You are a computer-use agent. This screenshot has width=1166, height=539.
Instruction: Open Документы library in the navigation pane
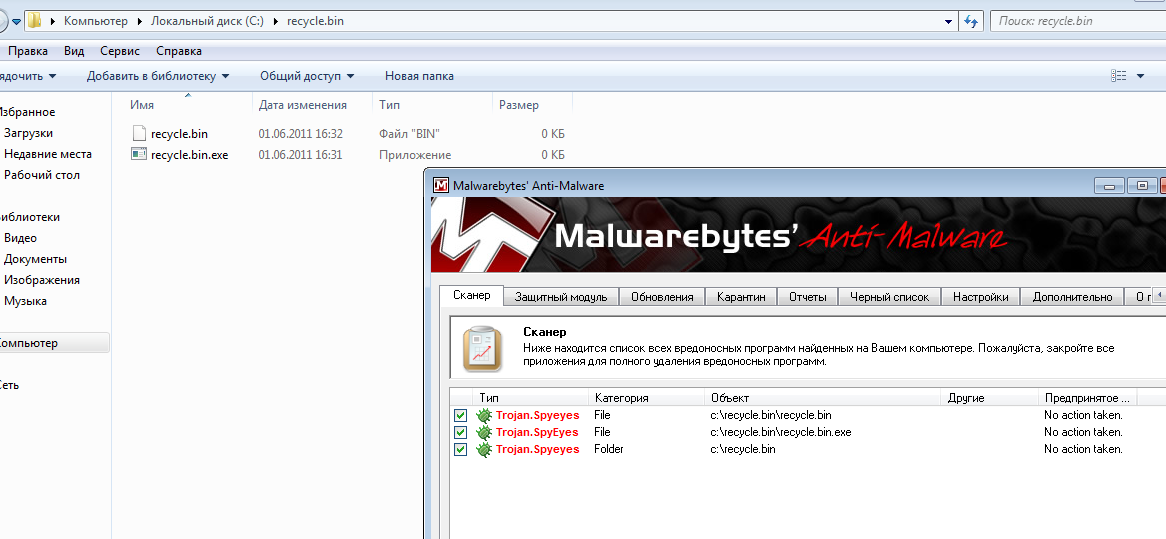35,259
